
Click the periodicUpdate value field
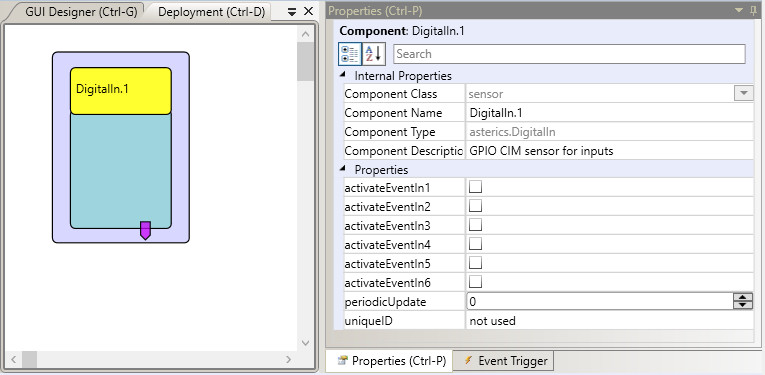[600, 302]
